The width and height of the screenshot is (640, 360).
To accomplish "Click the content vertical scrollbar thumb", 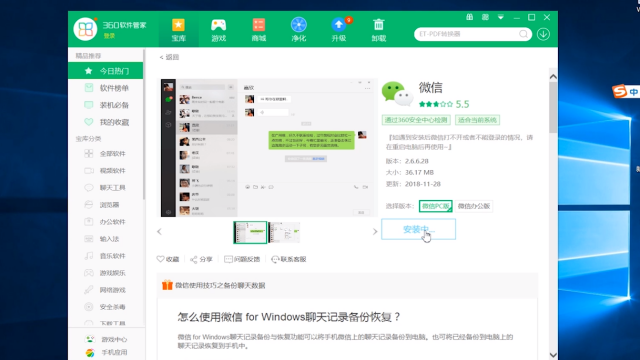I will pyautogui.click(x=553, y=107).
